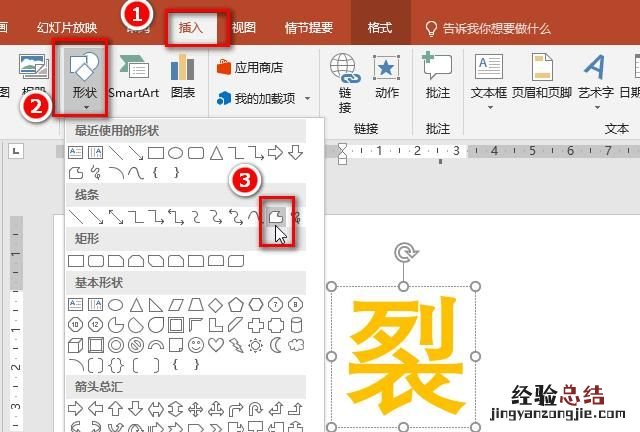Open the 视图 tab
640x432 pixels.
tap(244, 28)
